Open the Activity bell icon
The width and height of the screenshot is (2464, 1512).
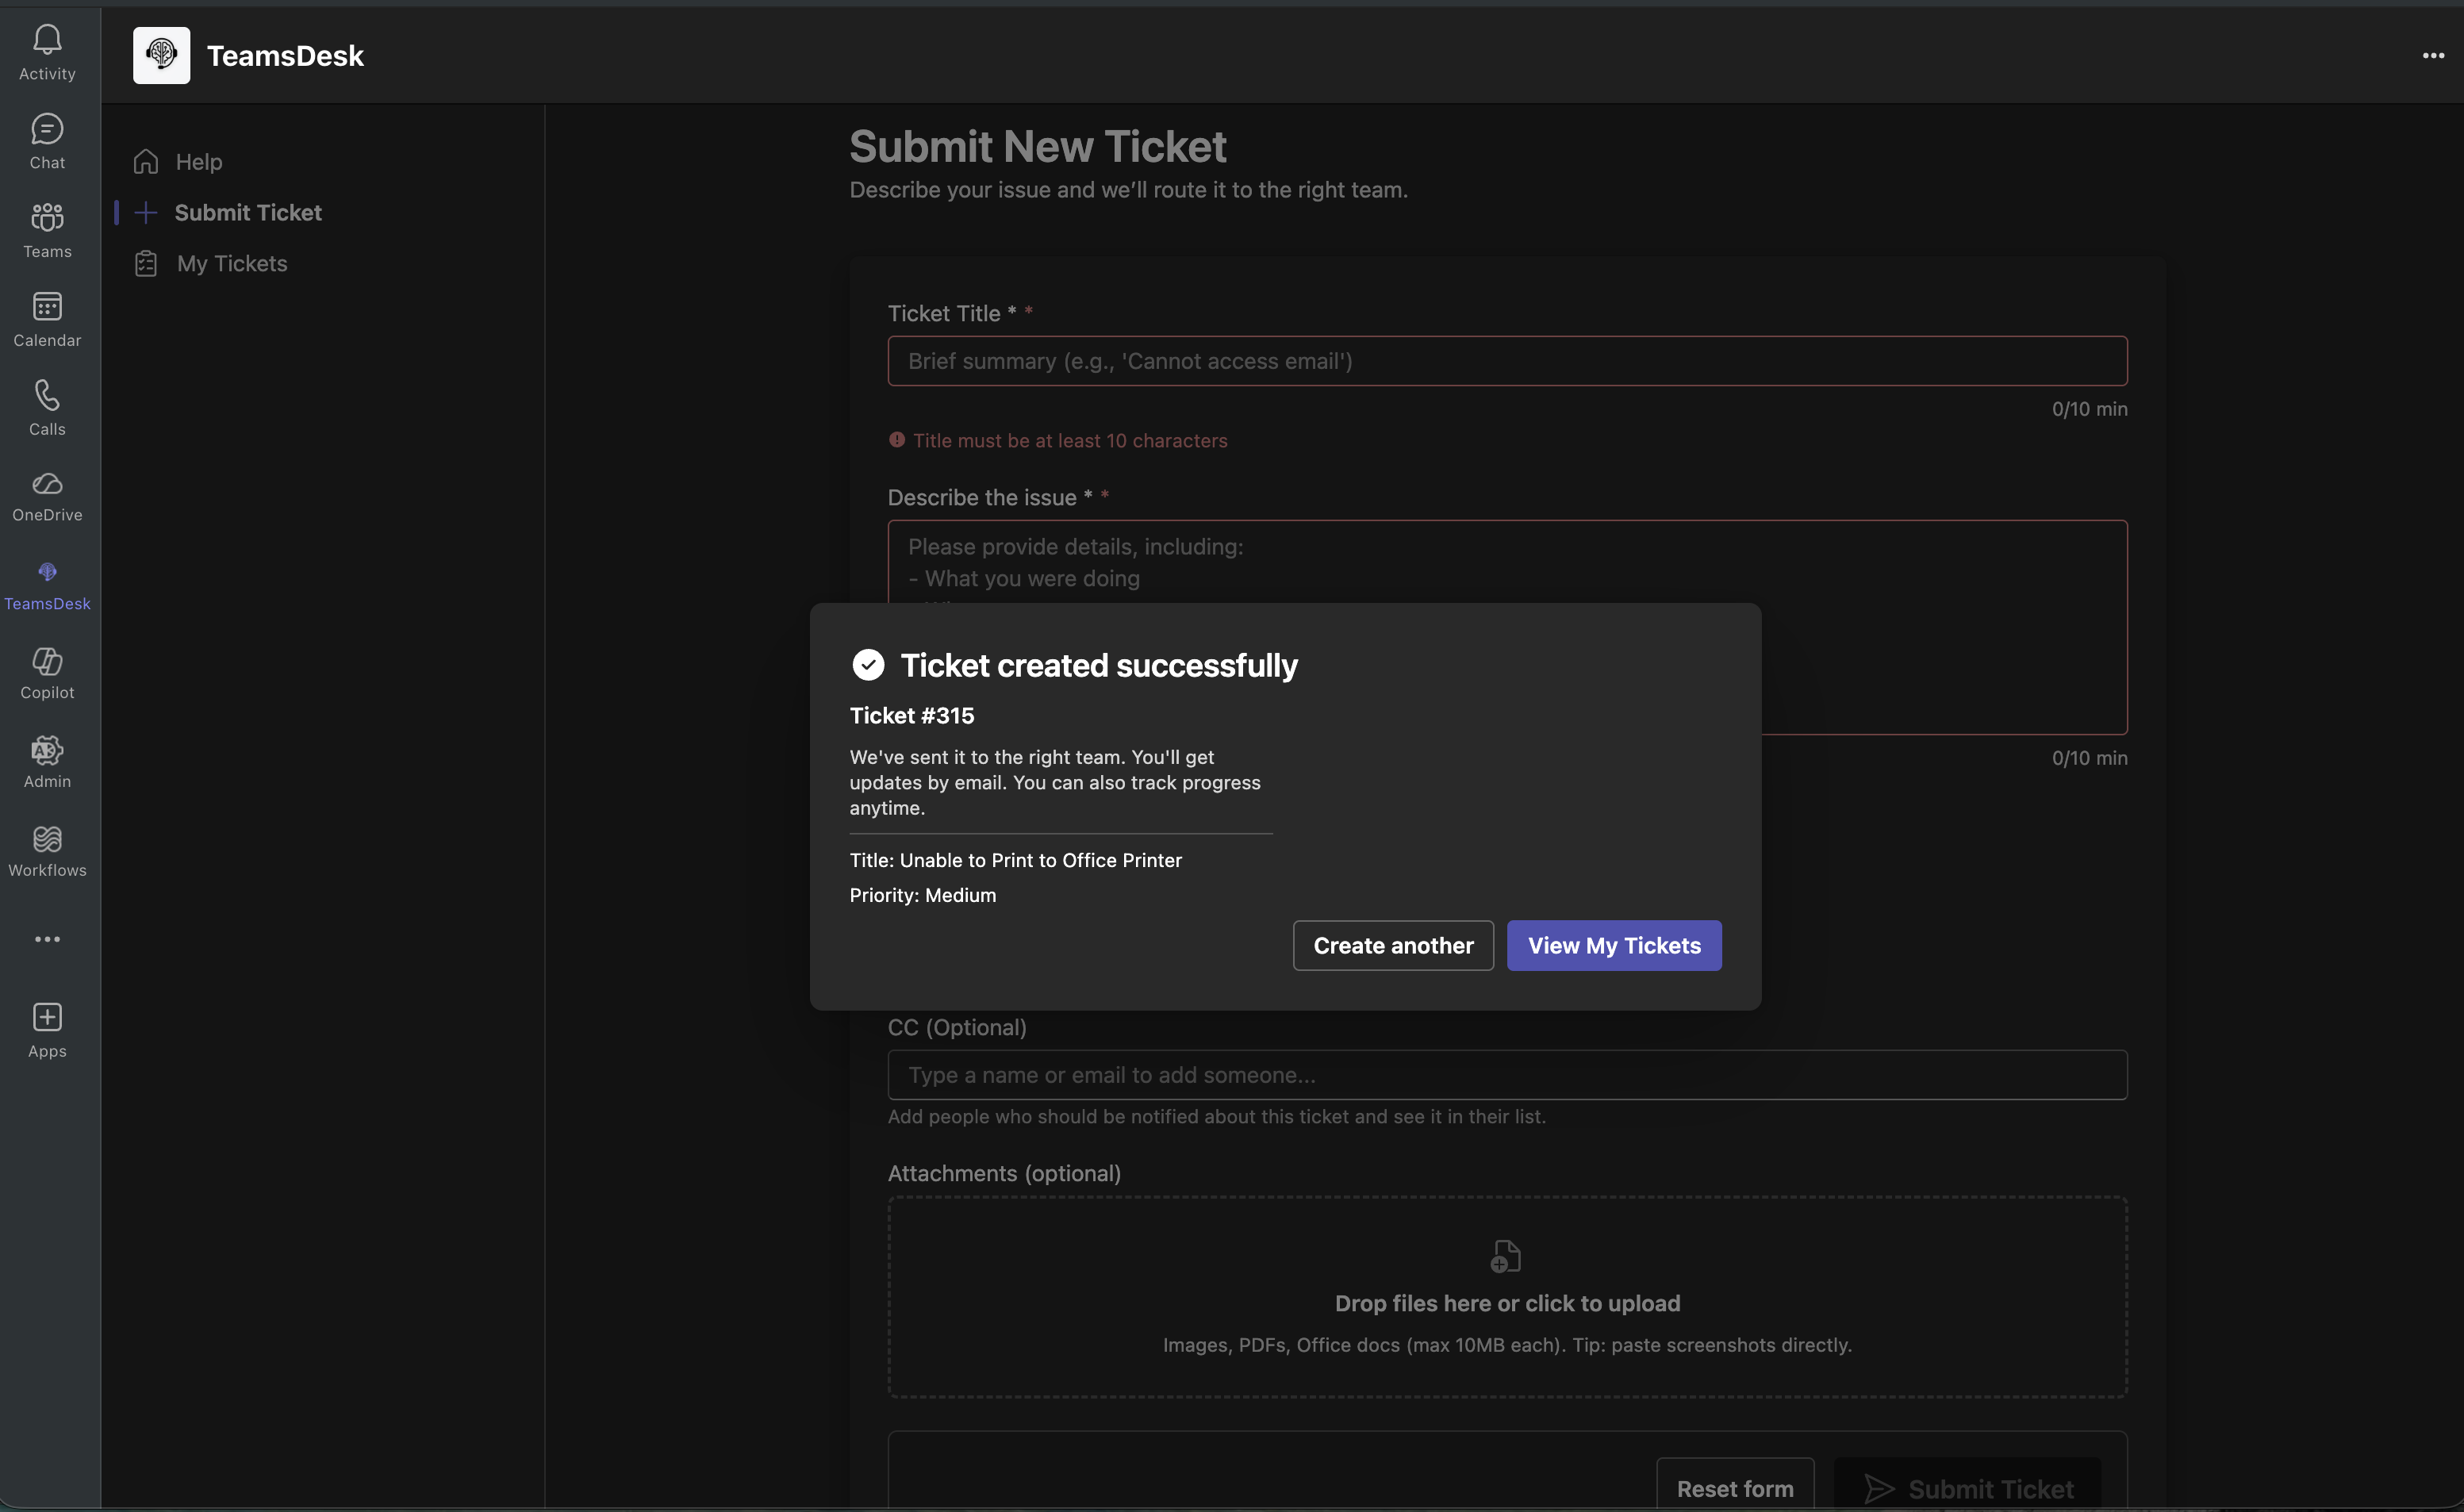[x=47, y=40]
